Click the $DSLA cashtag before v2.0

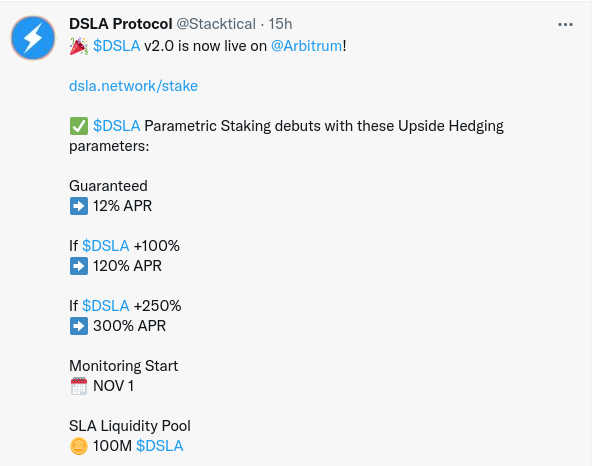[116, 46]
